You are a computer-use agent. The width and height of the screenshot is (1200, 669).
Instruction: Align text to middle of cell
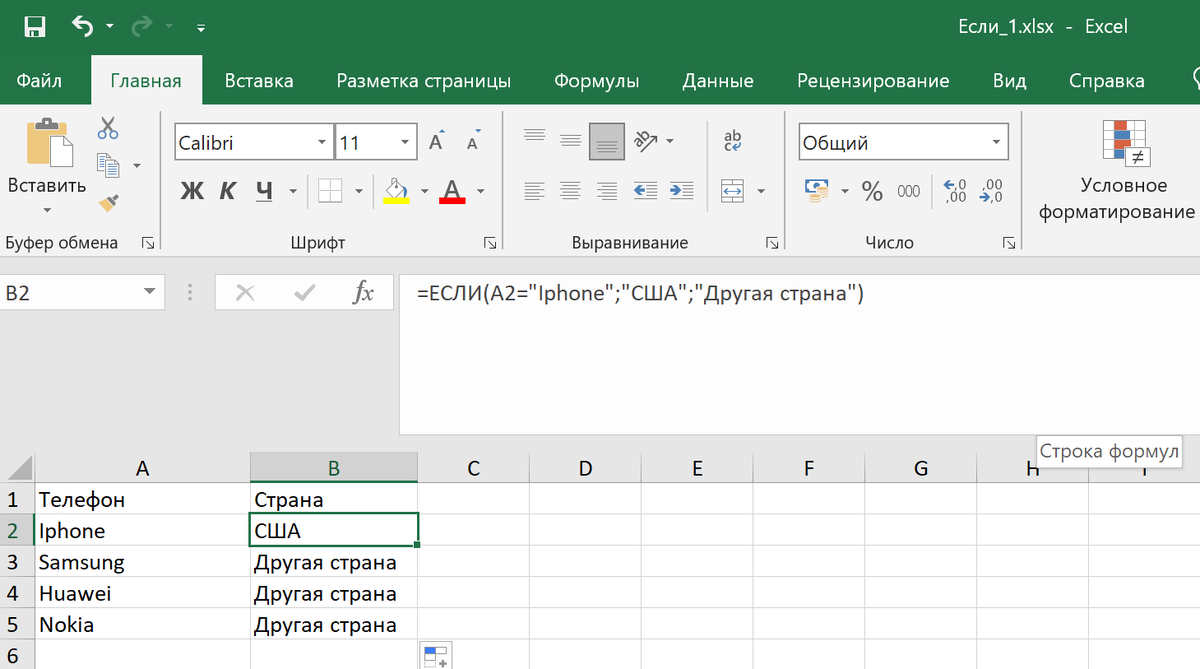coord(570,141)
